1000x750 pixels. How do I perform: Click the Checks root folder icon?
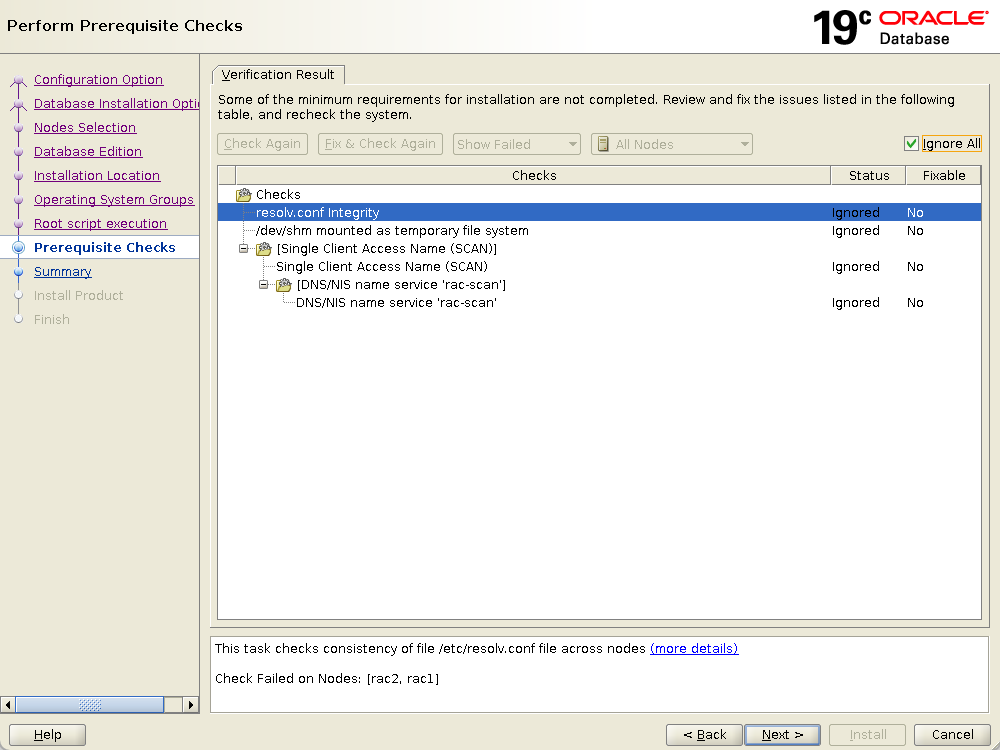[243, 195]
